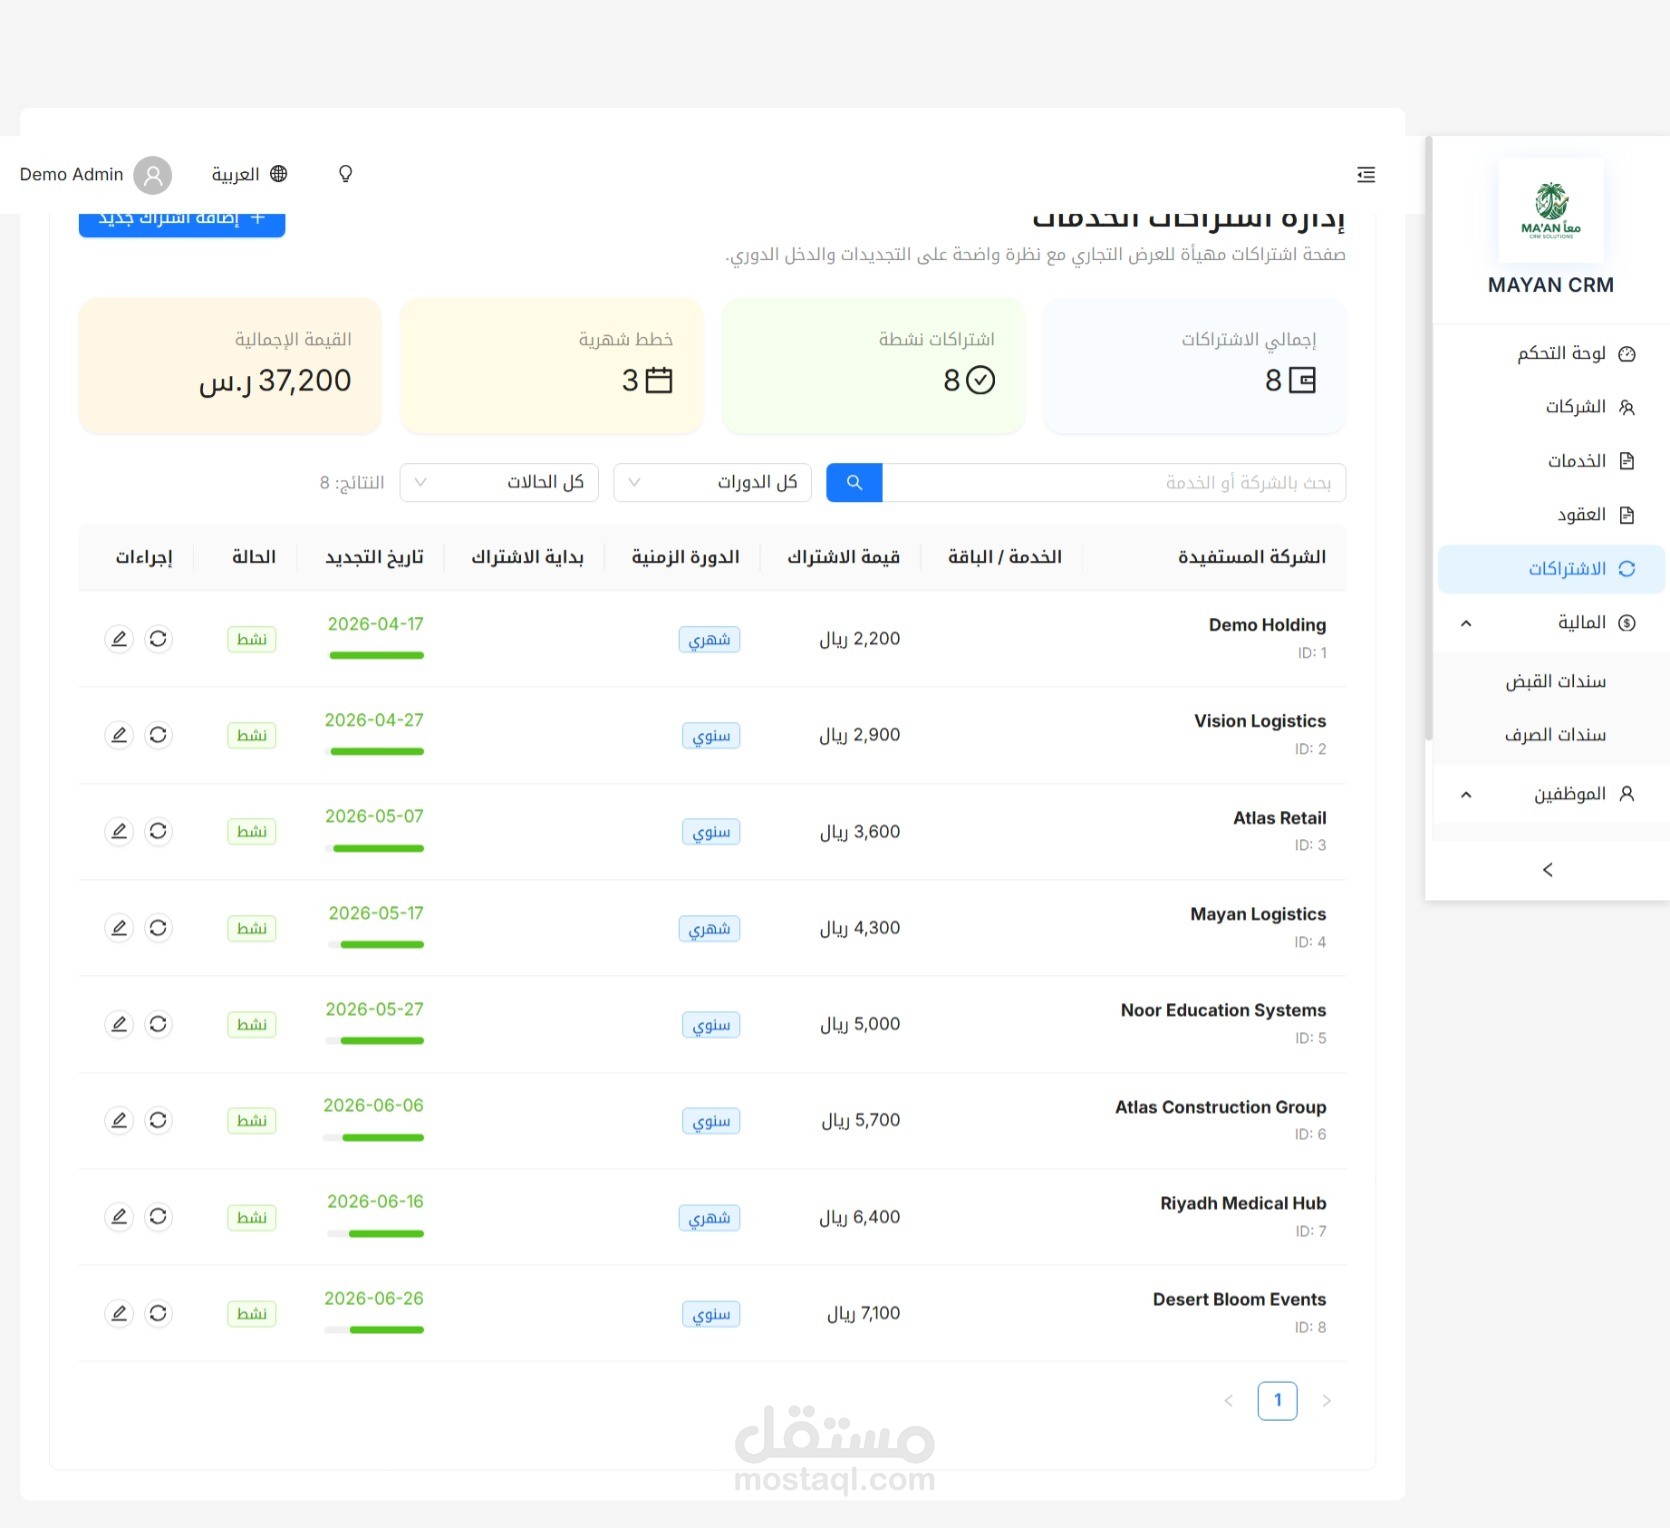Screen dimensions: 1670x1528
Task: Edit the Atlas Retail subscription
Action: (x=119, y=831)
